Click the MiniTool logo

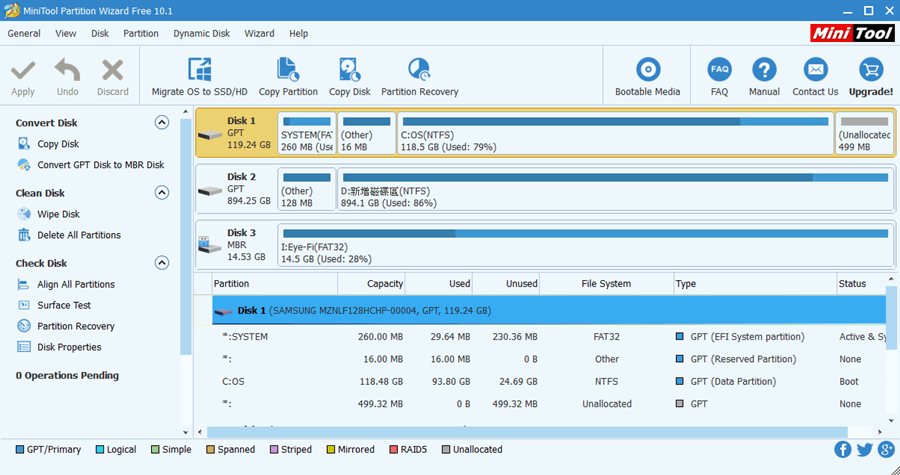[x=852, y=33]
